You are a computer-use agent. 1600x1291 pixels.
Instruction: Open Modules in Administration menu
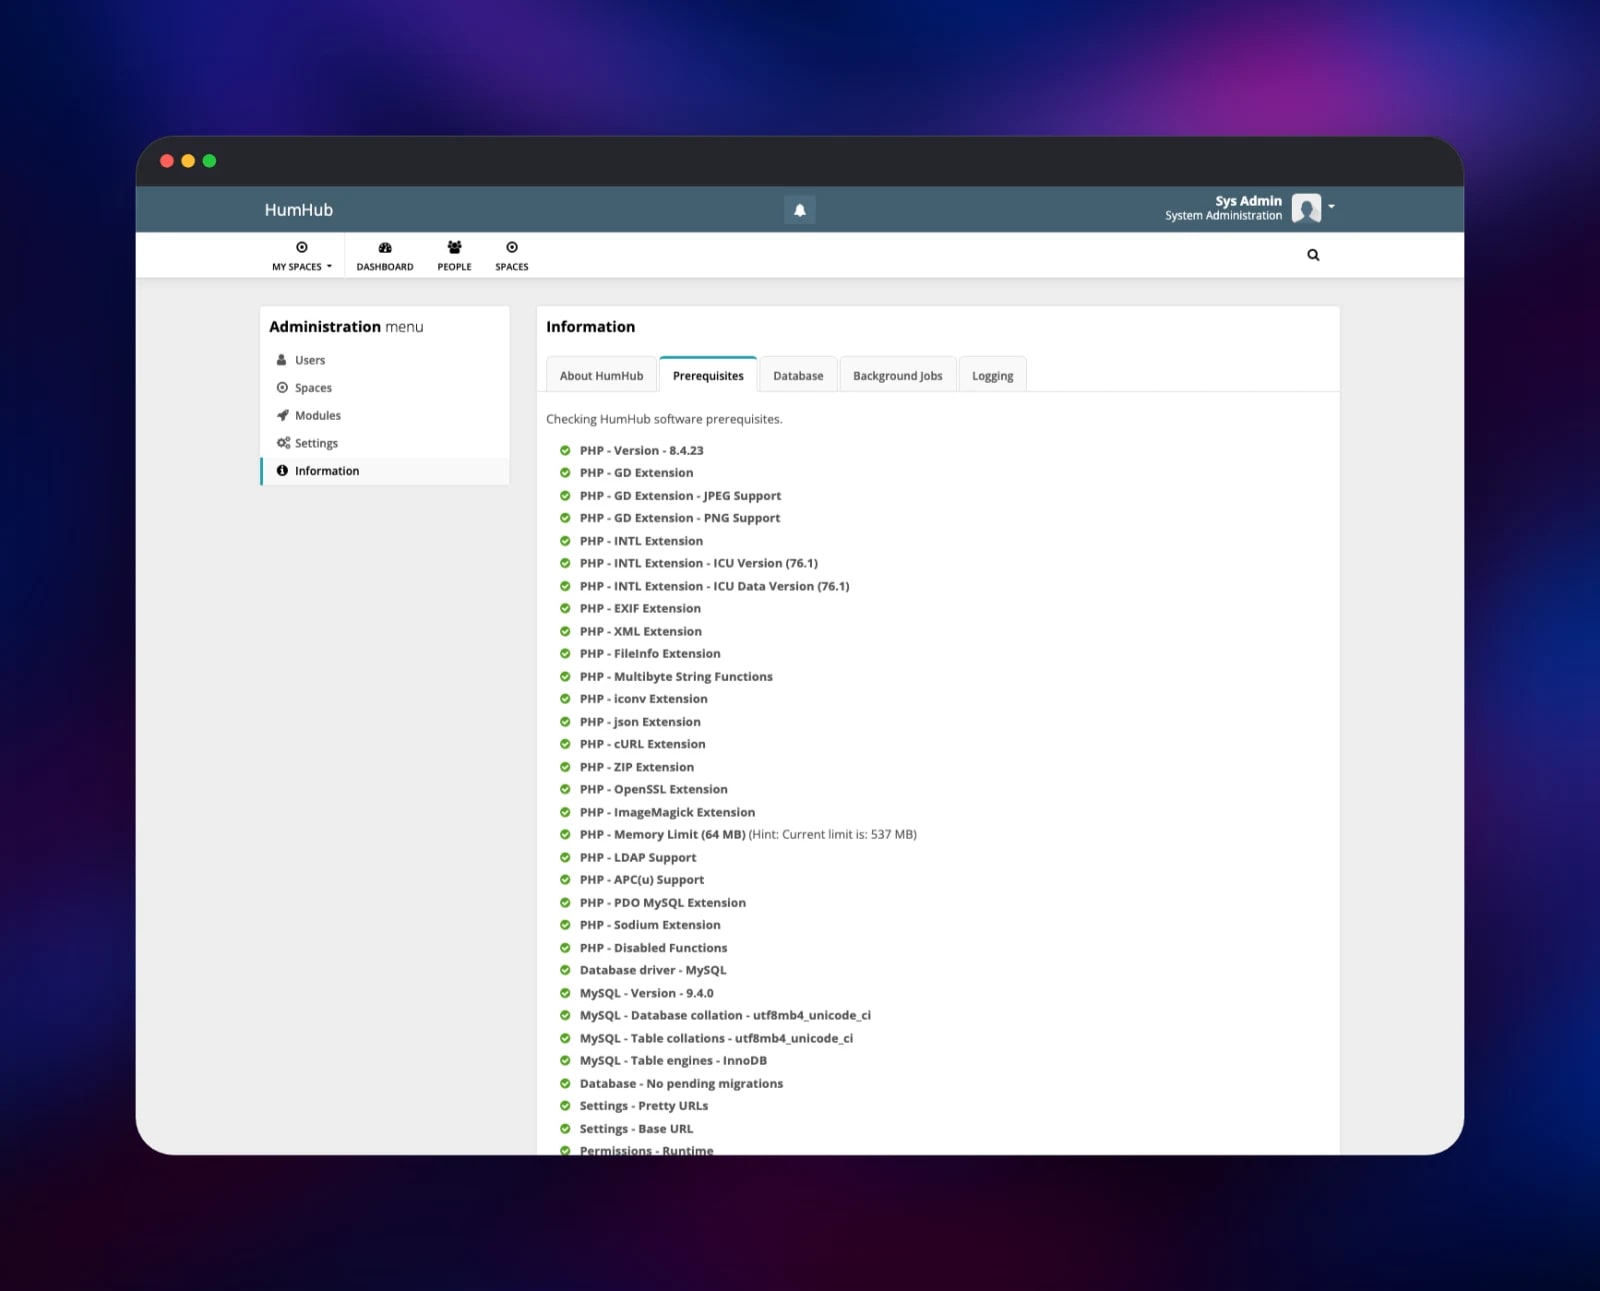point(385,415)
